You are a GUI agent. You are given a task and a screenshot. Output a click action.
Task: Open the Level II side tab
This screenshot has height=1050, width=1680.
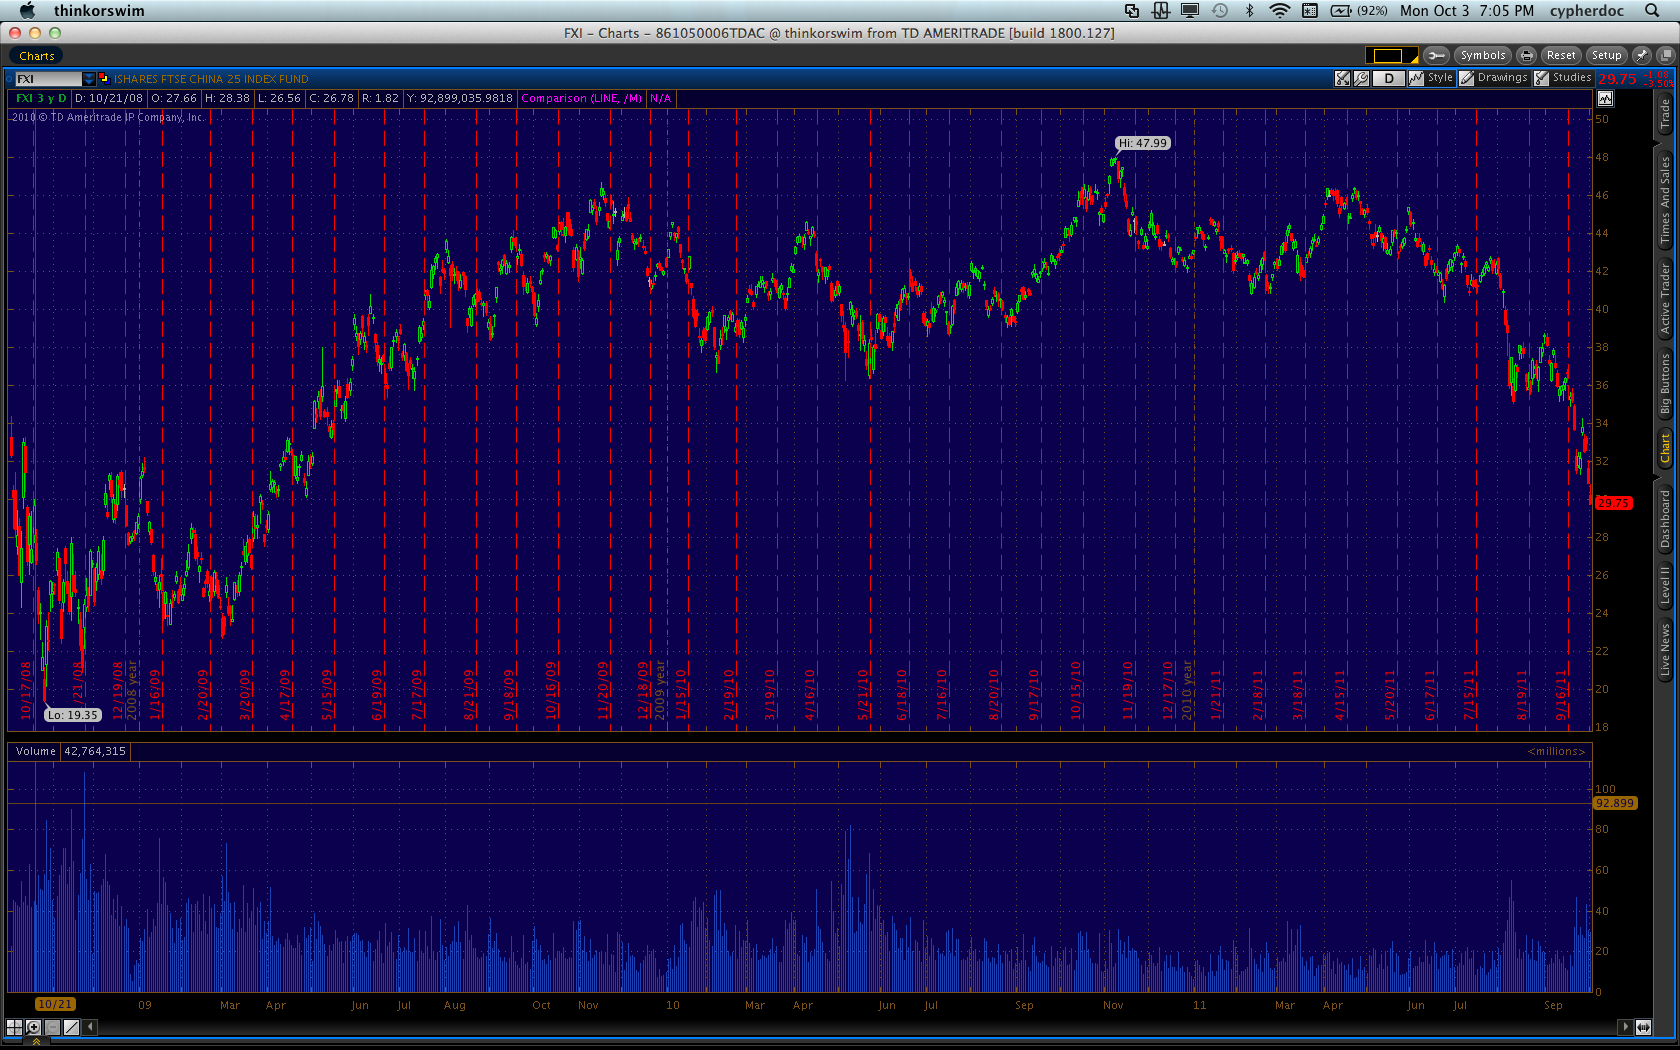click(x=1665, y=586)
